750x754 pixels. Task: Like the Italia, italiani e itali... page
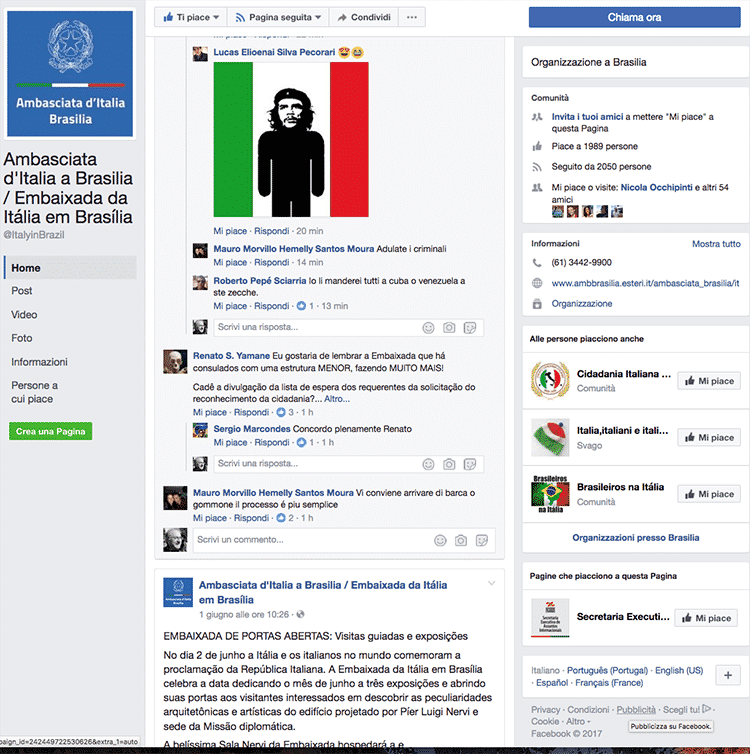709,438
